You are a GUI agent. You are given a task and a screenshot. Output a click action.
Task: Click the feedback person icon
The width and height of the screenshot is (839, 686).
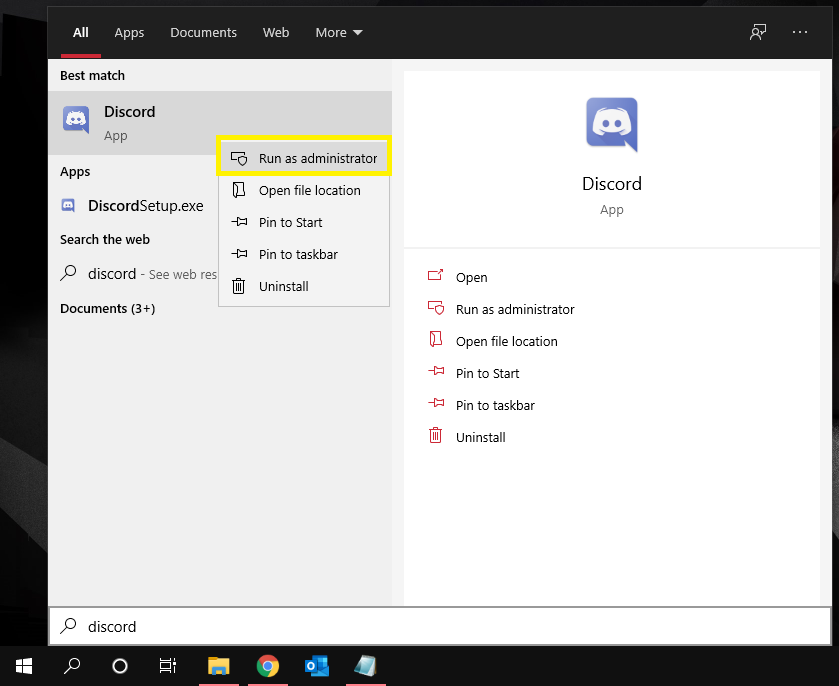(x=758, y=32)
